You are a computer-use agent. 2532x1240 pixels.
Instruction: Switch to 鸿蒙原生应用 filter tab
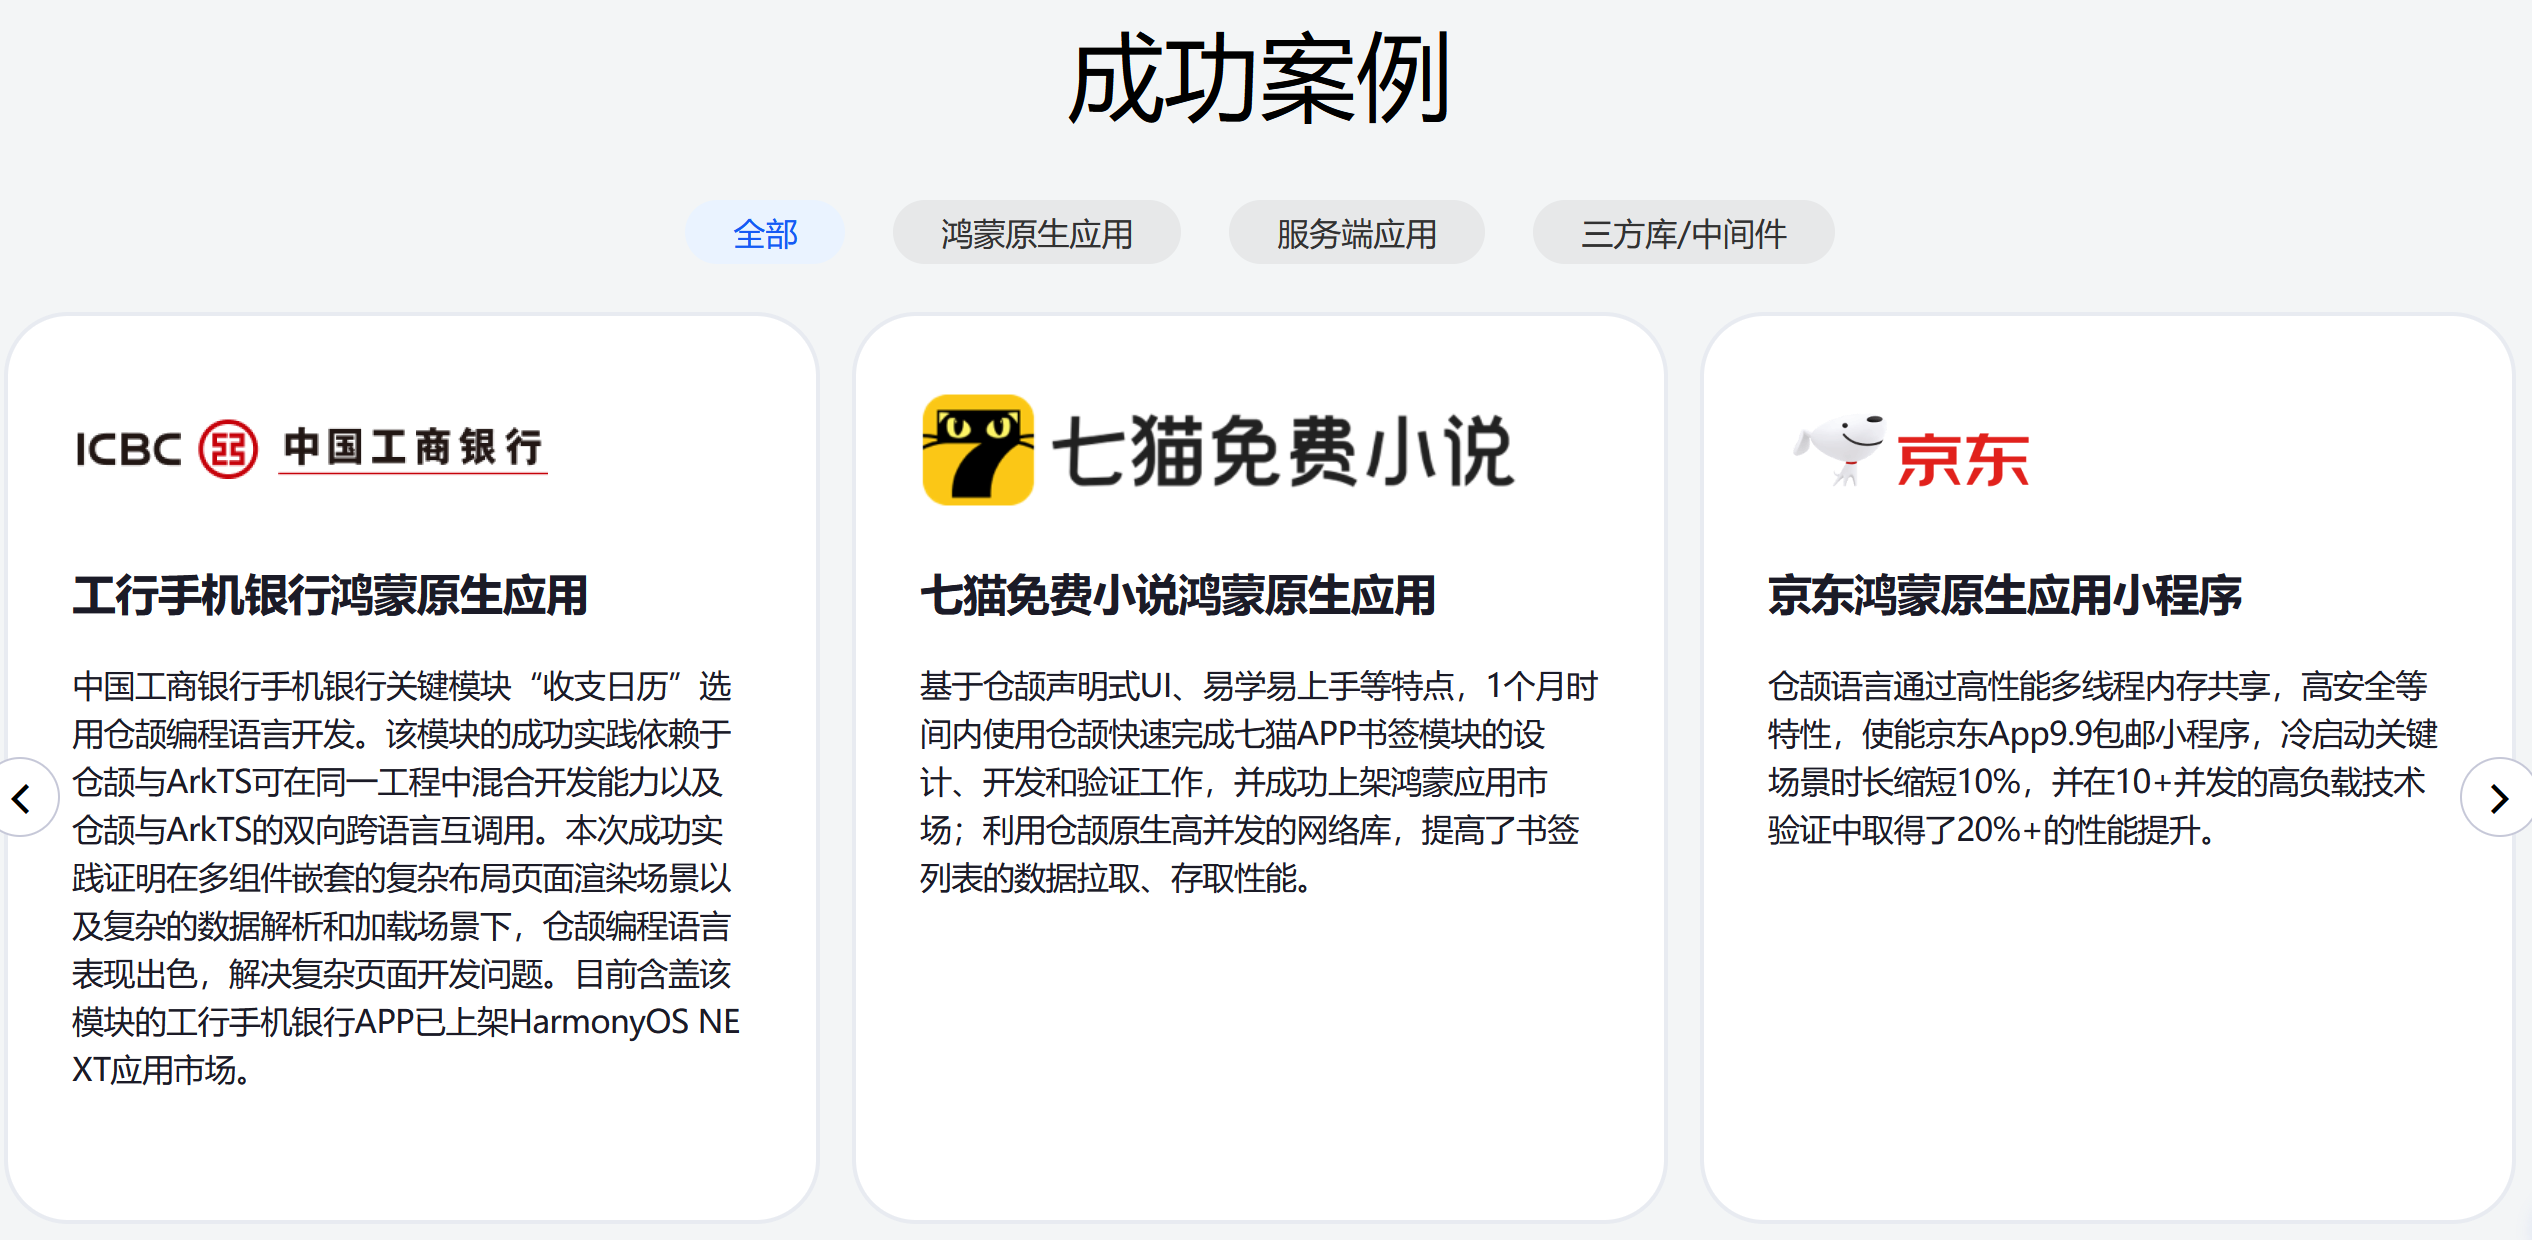pyautogui.click(x=1036, y=234)
